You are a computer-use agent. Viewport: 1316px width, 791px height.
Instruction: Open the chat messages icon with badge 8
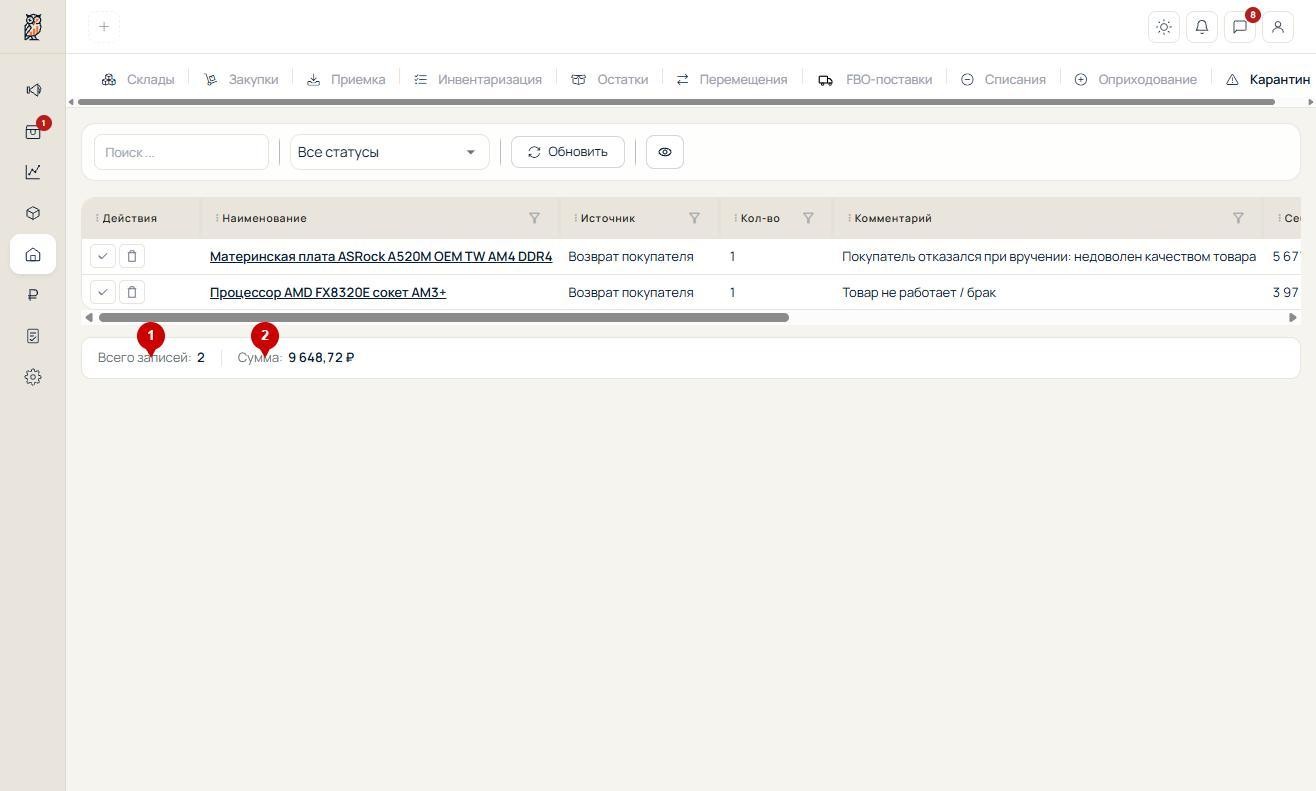[x=1240, y=27]
